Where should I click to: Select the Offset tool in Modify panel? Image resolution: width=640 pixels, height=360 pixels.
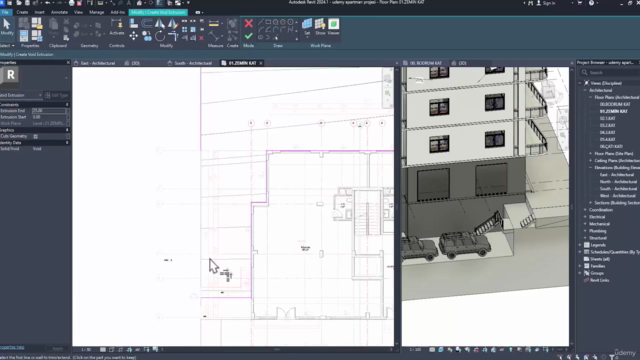click(x=147, y=24)
